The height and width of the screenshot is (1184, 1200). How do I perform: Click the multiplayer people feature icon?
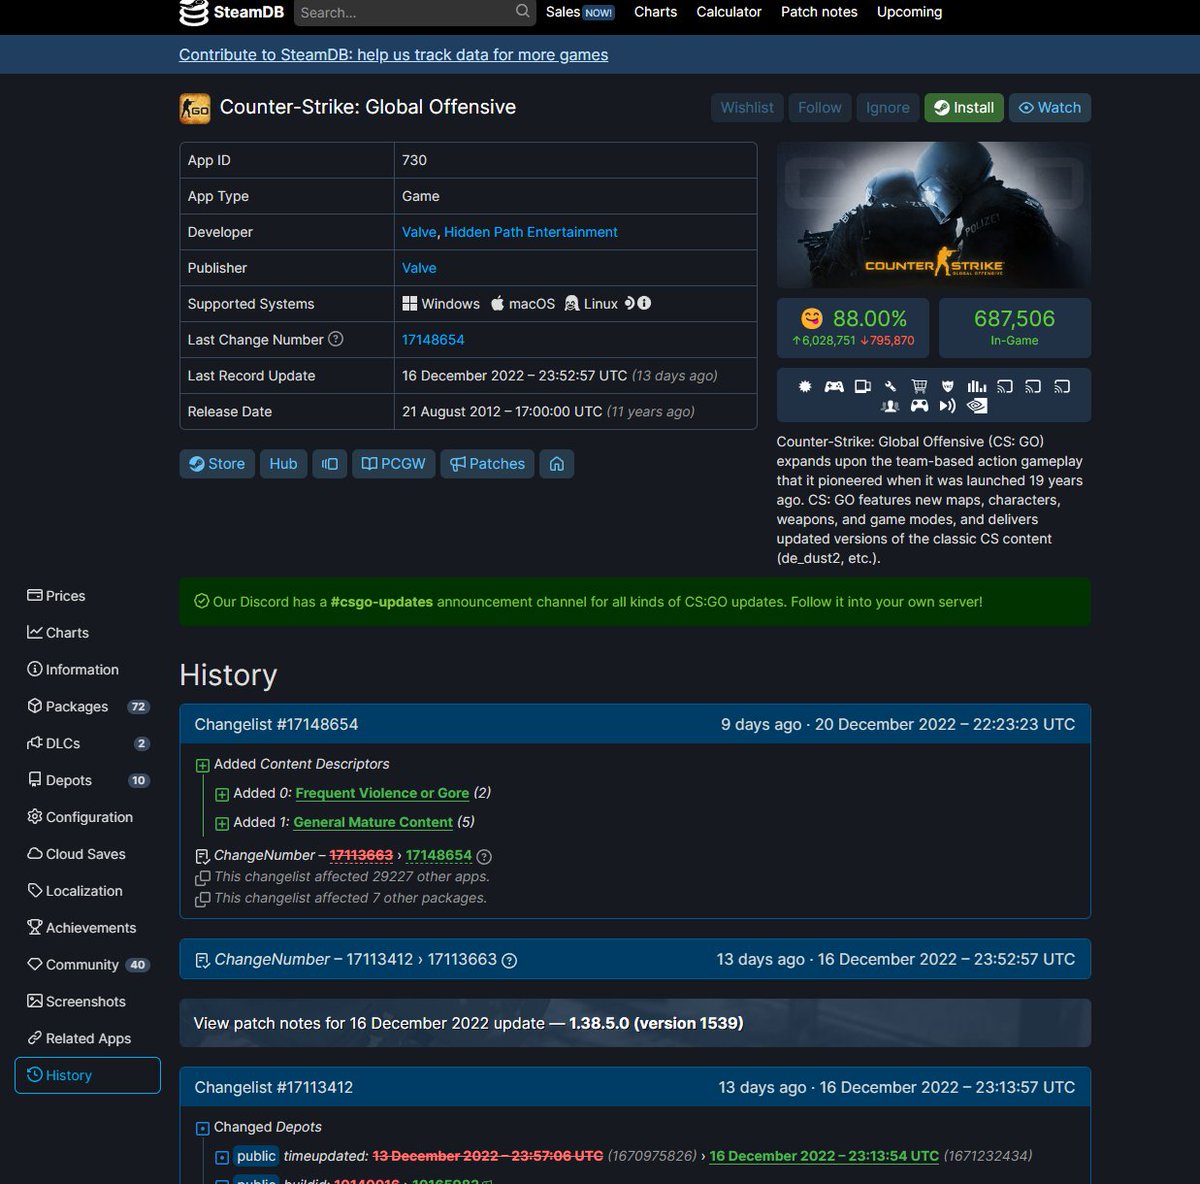(x=890, y=406)
